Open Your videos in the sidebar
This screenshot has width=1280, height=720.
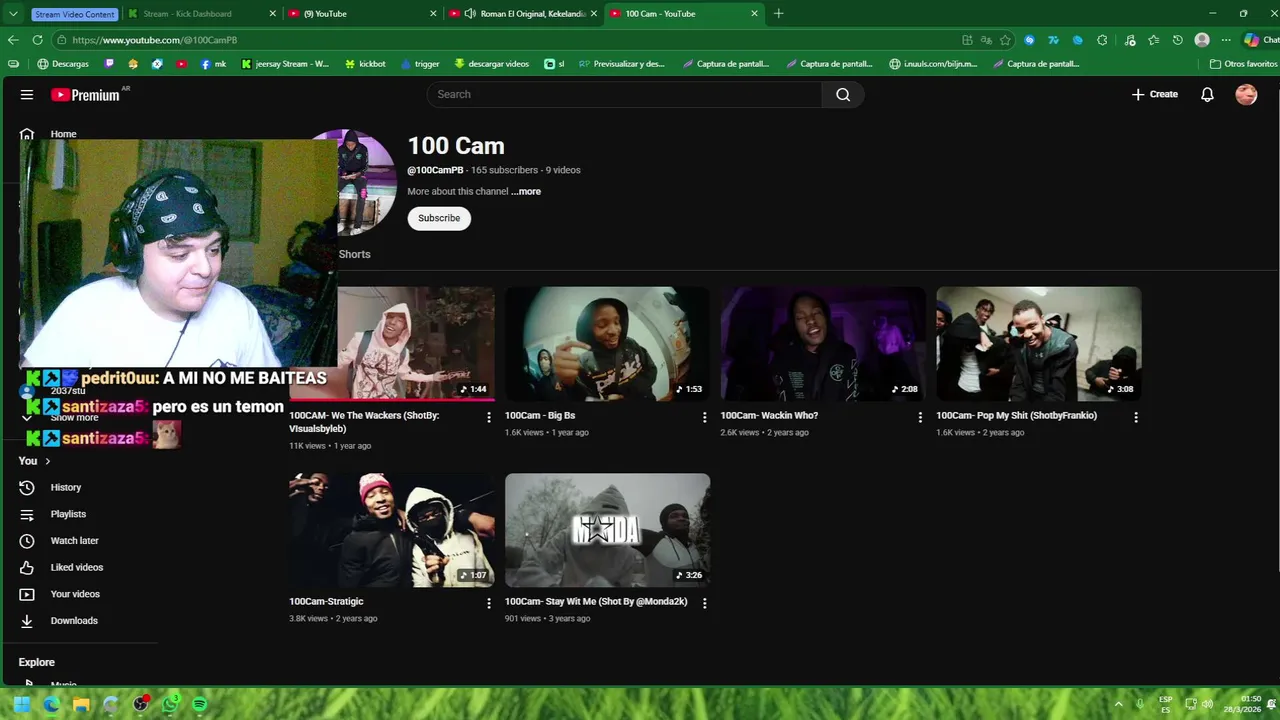(75, 594)
